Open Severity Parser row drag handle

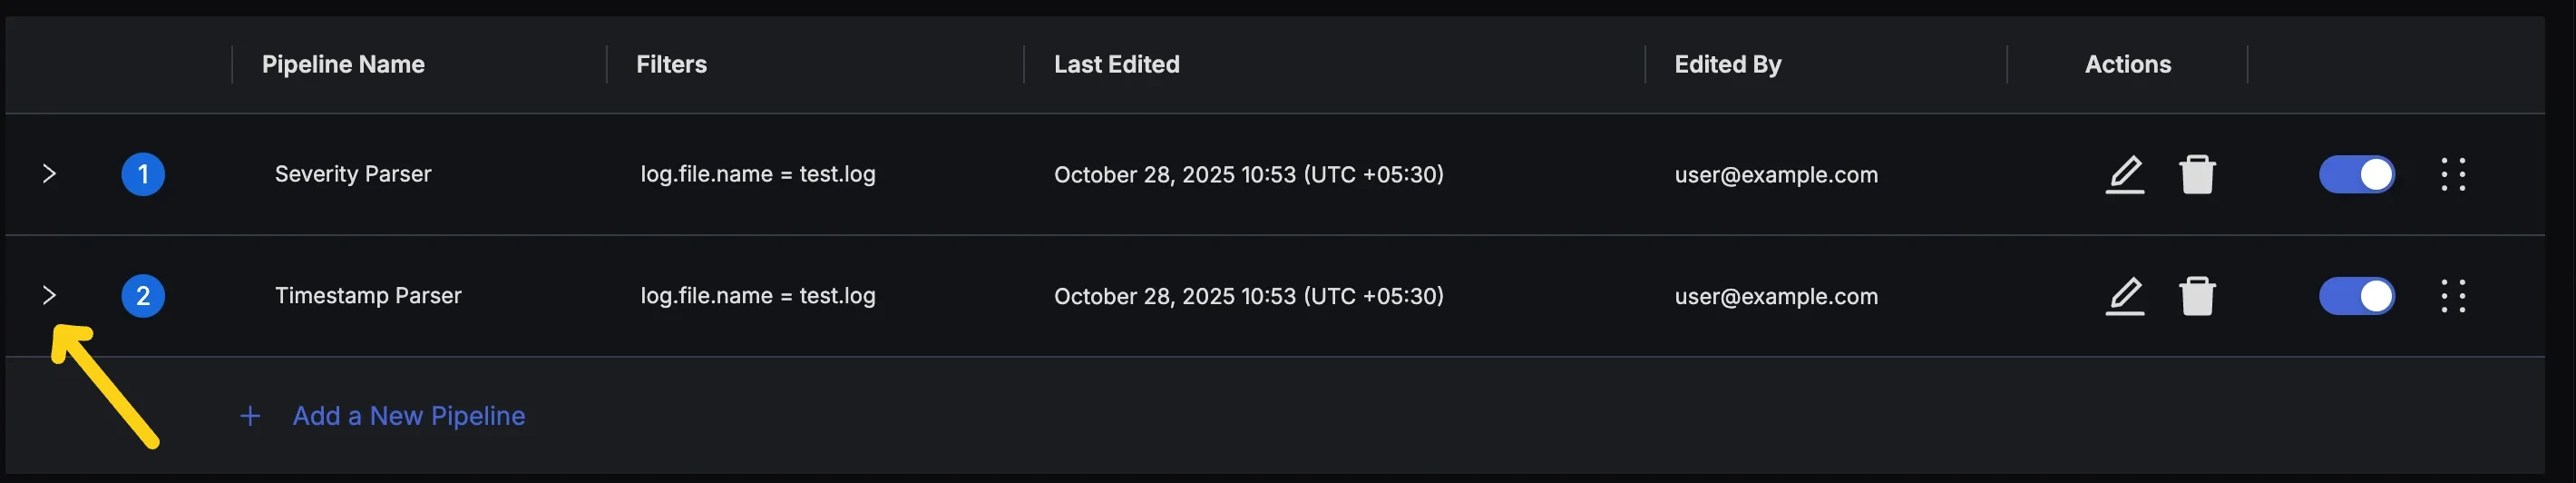(x=2452, y=175)
